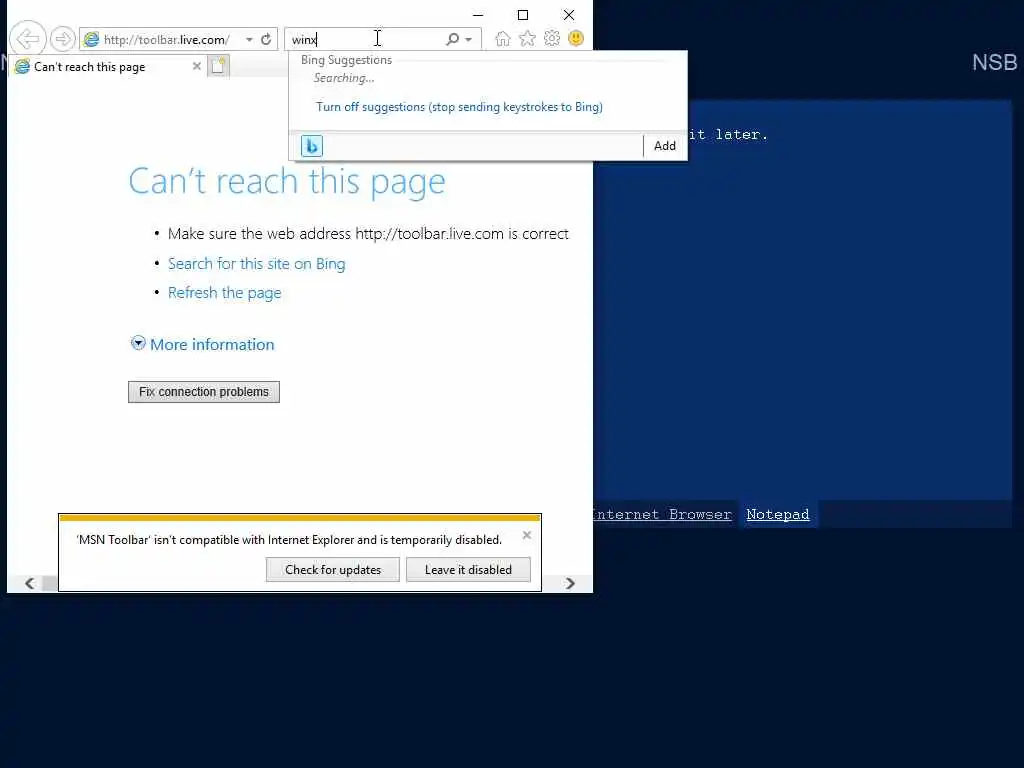Click horizontal scrollbar left arrow
This screenshot has width=1024, height=768.
tap(29, 583)
